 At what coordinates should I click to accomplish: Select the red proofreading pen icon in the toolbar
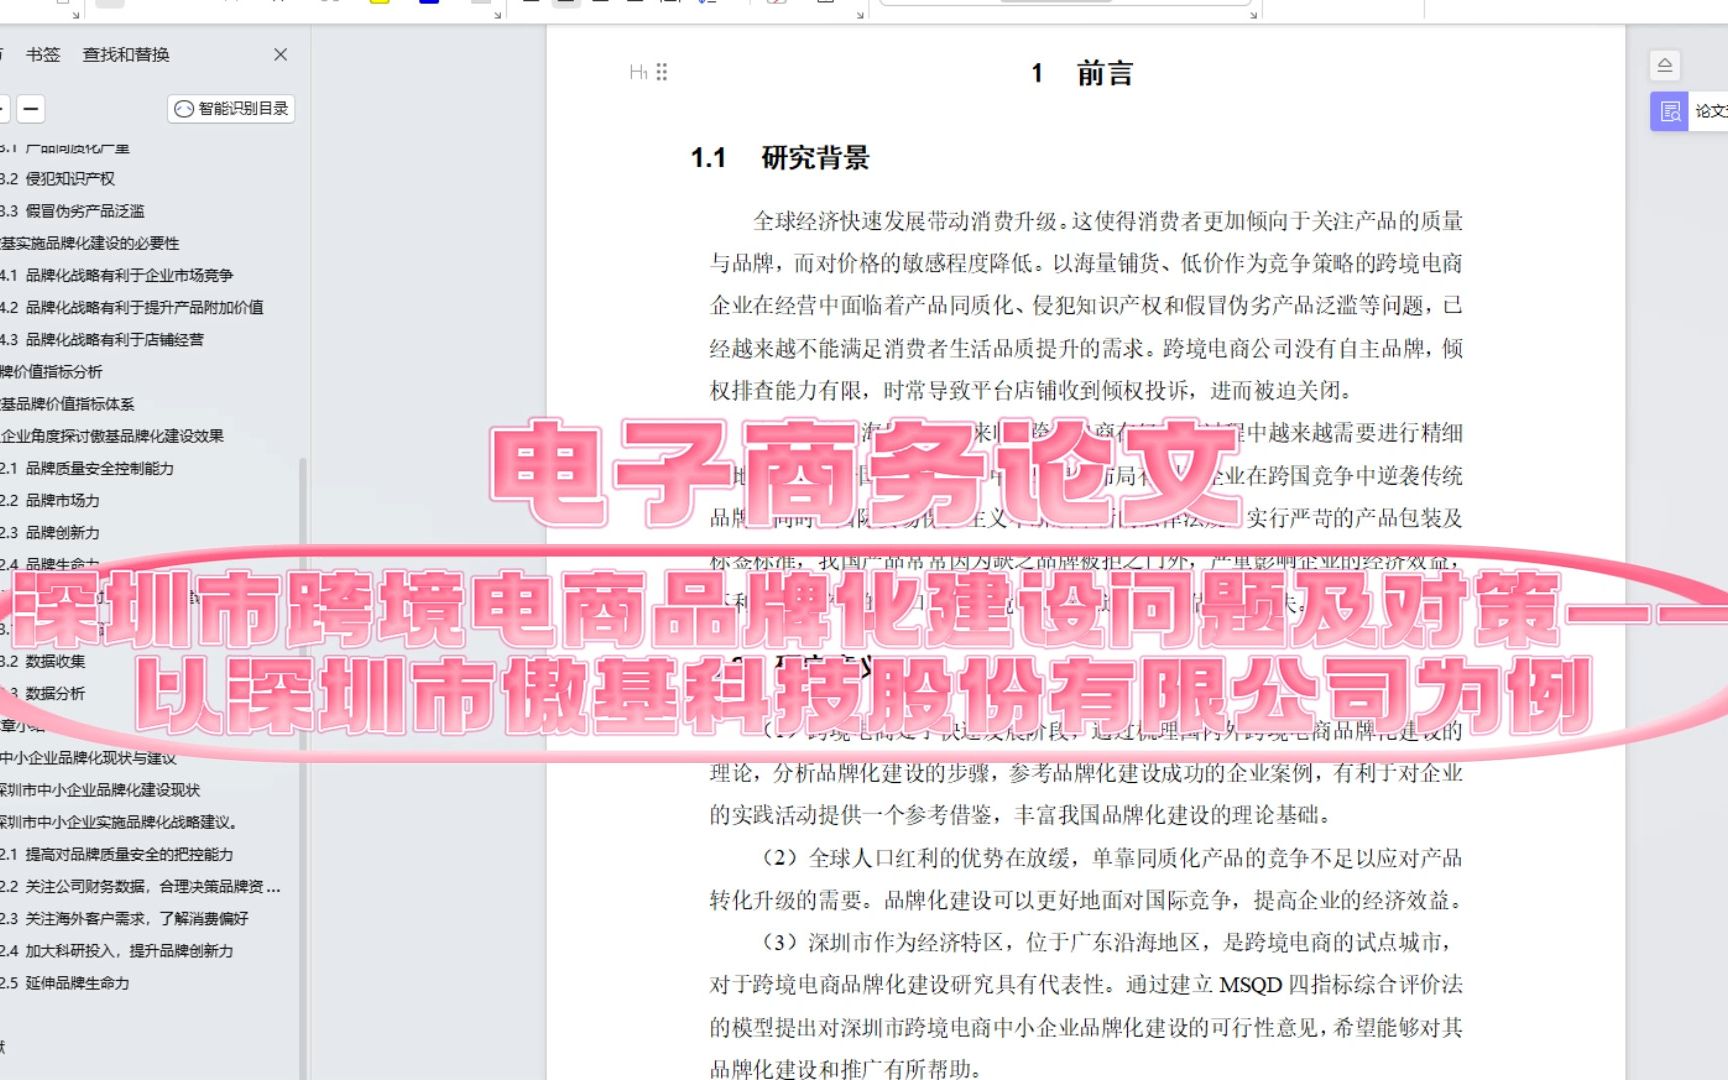coord(776,3)
